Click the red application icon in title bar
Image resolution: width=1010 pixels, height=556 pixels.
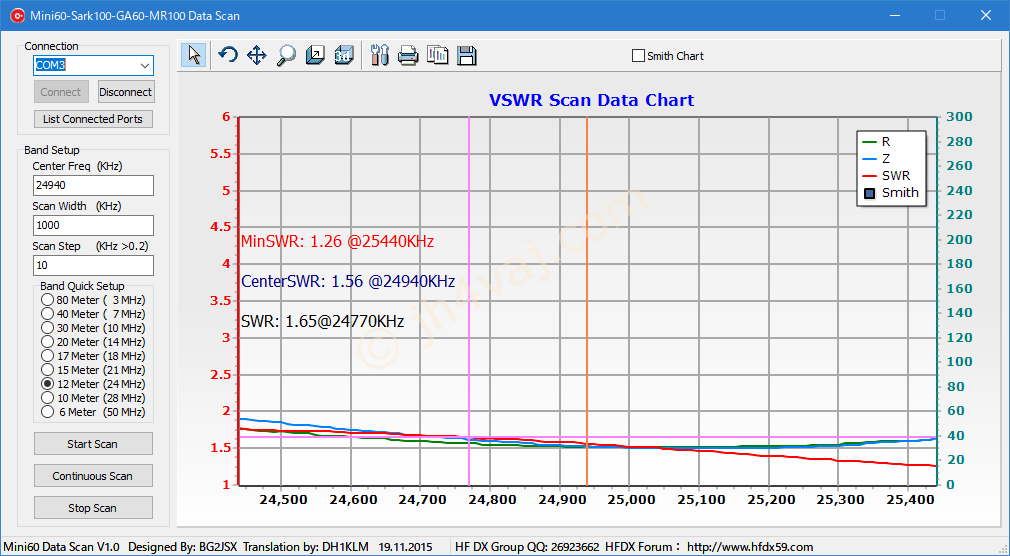(17, 15)
